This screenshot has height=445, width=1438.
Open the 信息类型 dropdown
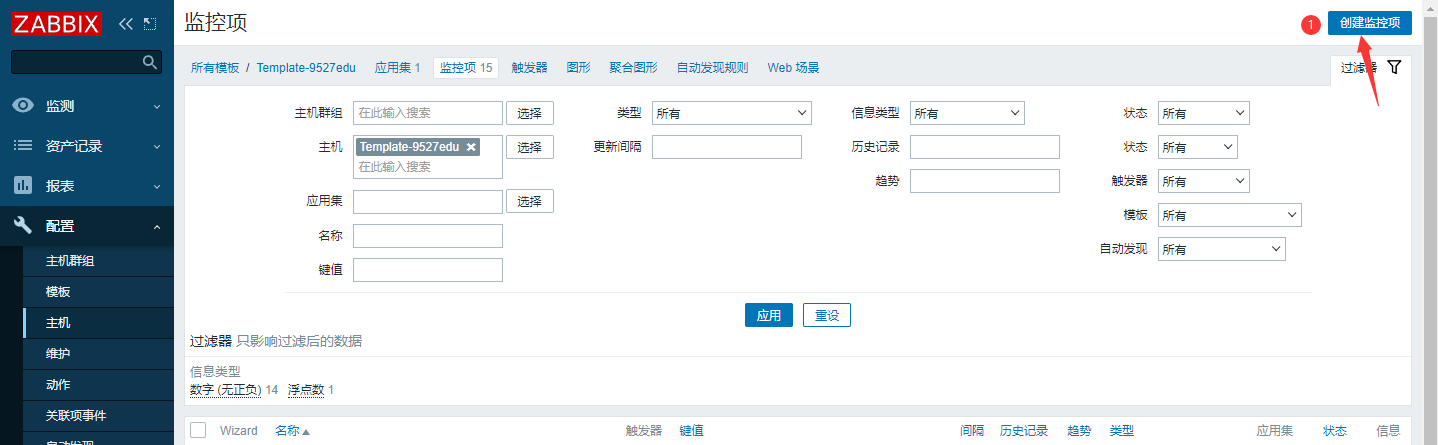point(967,113)
